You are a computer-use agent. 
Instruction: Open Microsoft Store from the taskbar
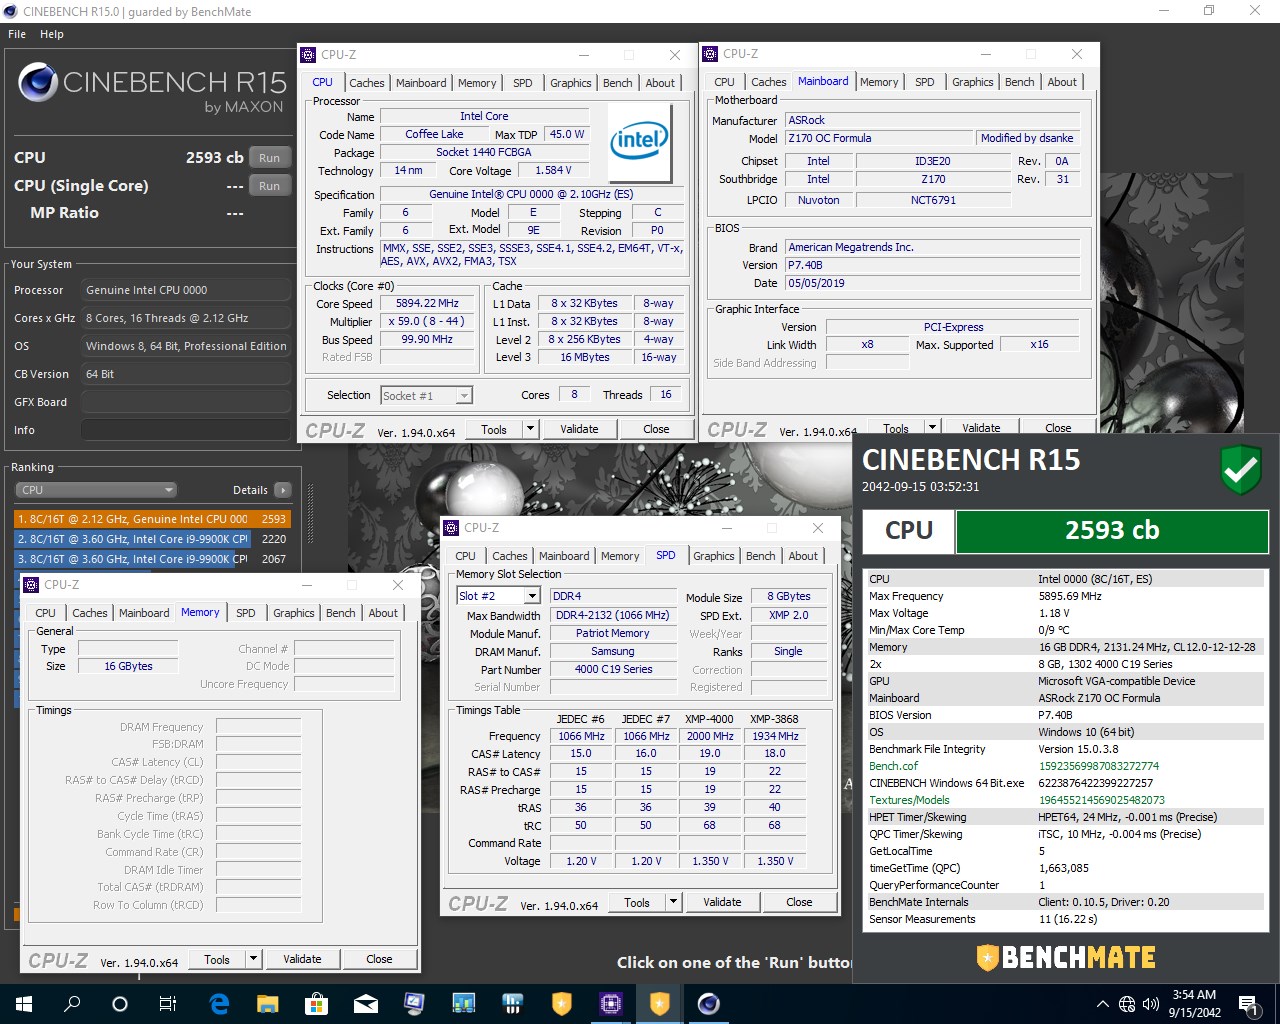pyautogui.click(x=316, y=1003)
